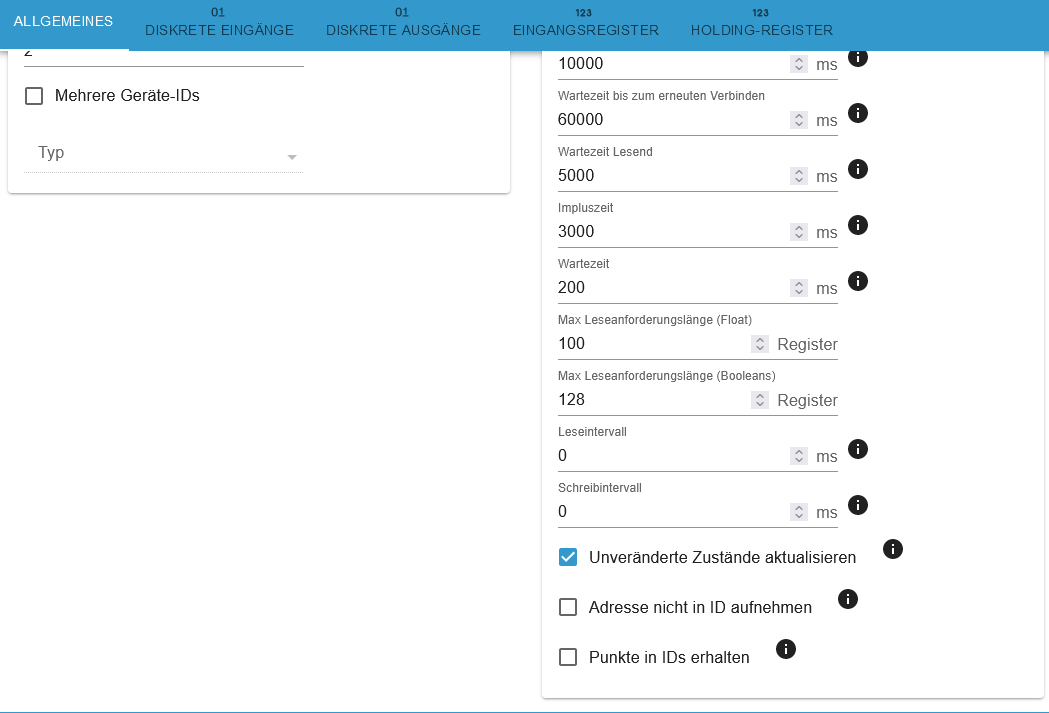
Task: Click spinner arrows of Max Leseanforderungslänge (Booleans)
Action: coord(759,400)
